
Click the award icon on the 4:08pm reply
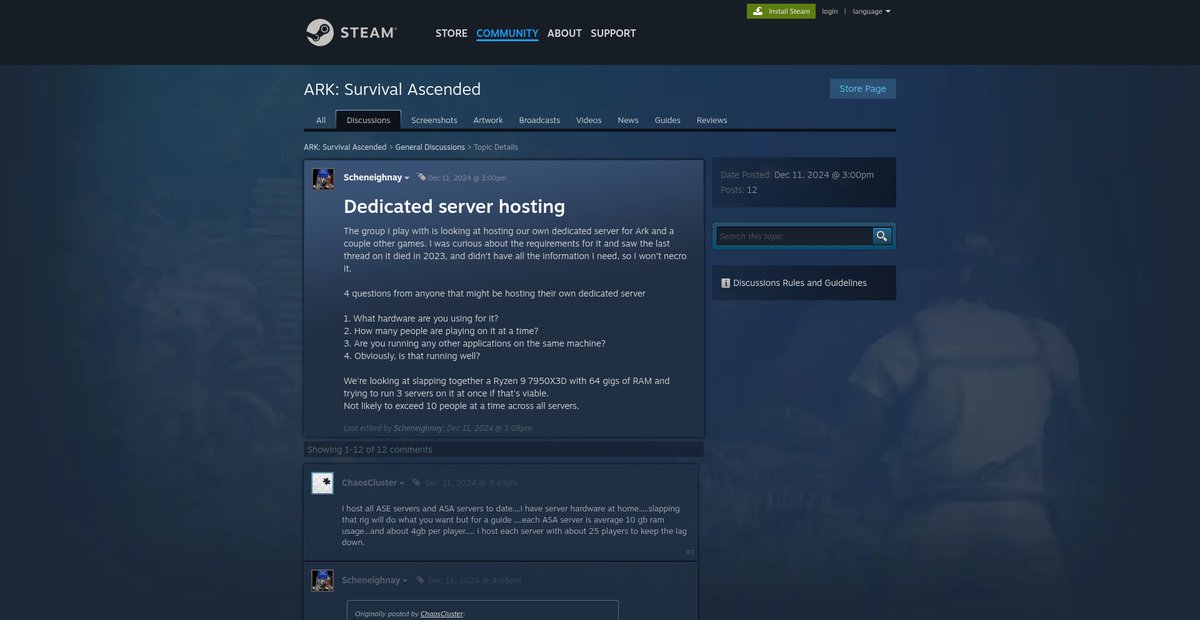click(x=420, y=580)
